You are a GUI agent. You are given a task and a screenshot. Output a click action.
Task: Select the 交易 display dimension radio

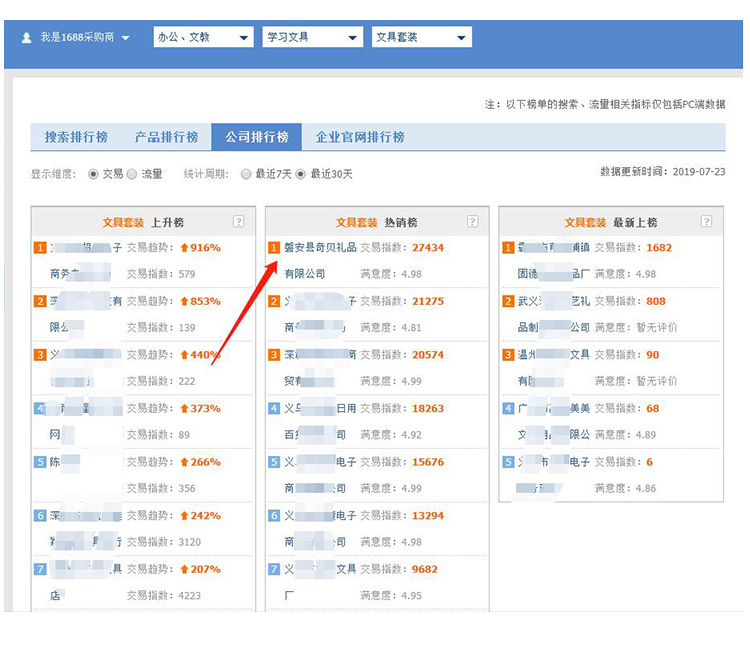pyautogui.click(x=94, y=174)
